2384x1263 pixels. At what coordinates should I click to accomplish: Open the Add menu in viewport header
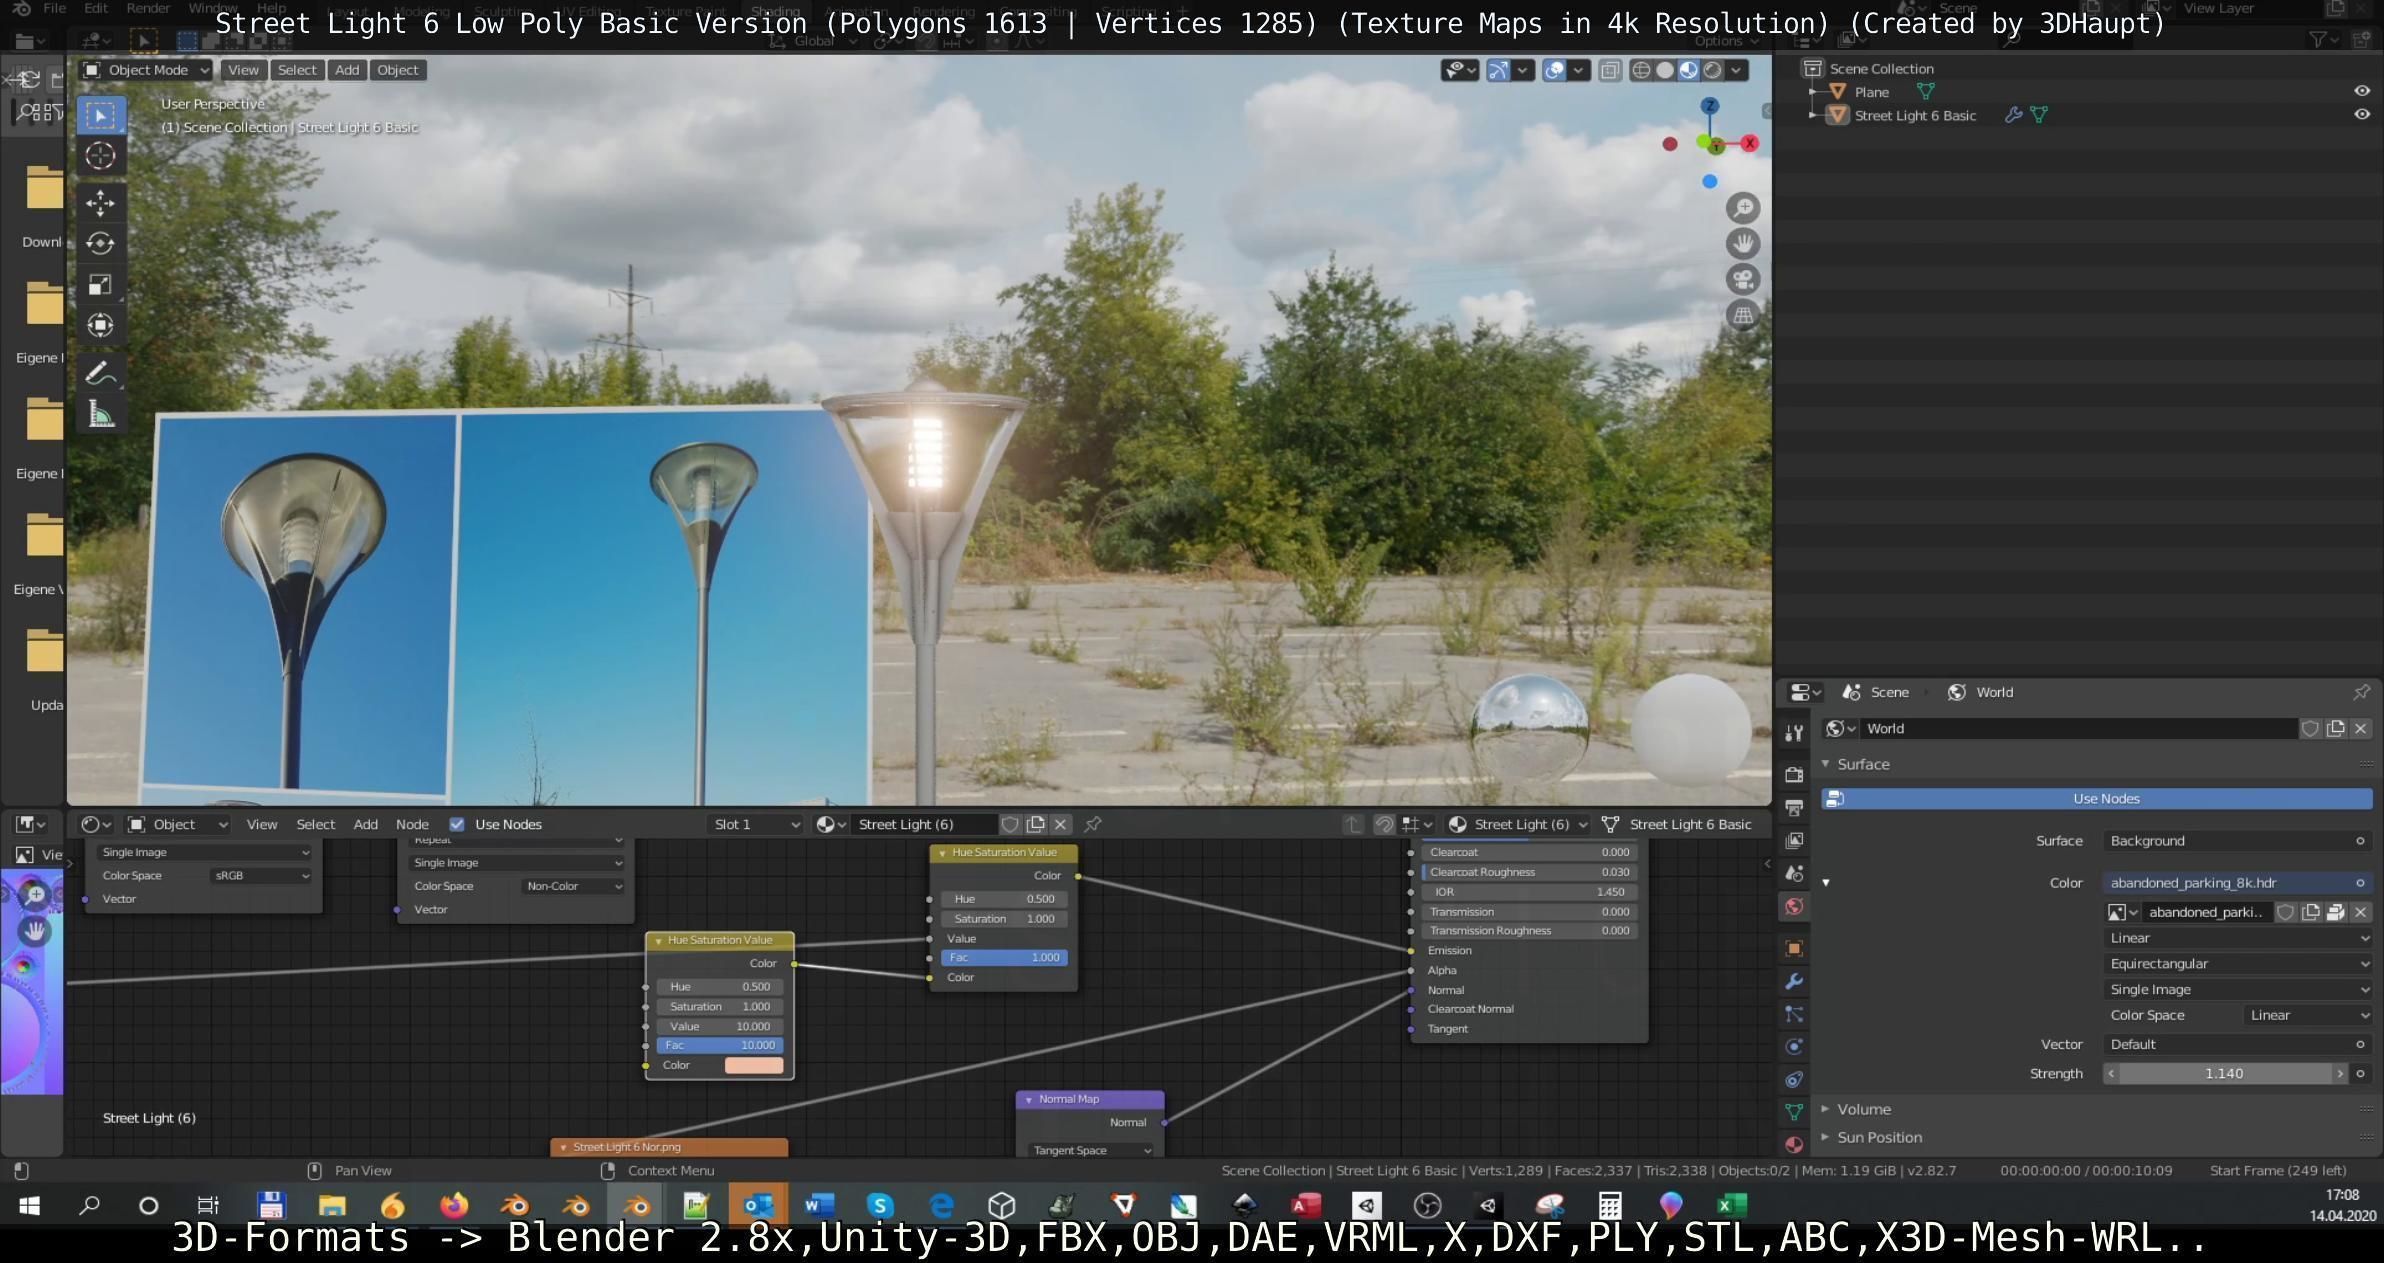point(347,70)
